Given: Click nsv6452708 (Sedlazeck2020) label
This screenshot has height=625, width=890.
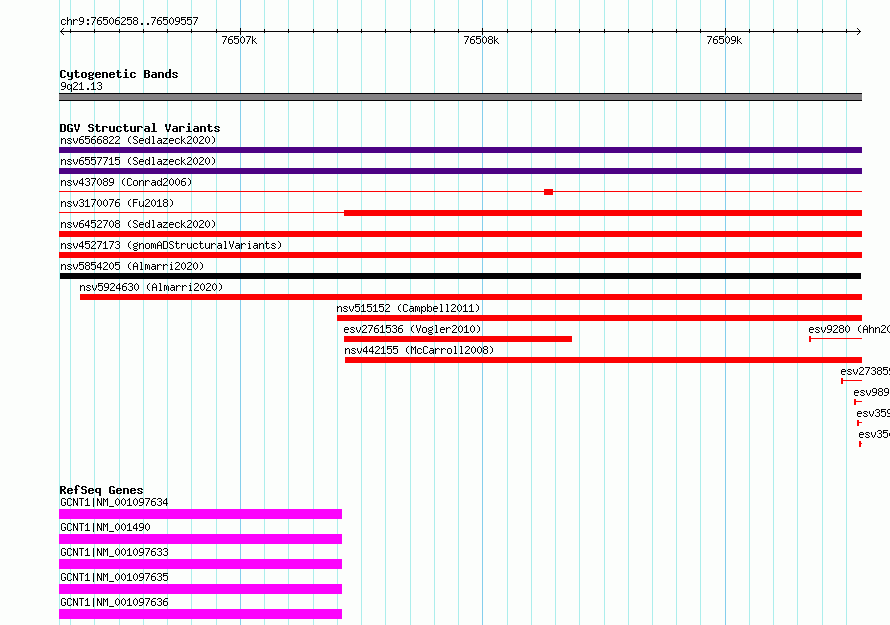Looking at the screenshot, I should click(x=138, y=224).
